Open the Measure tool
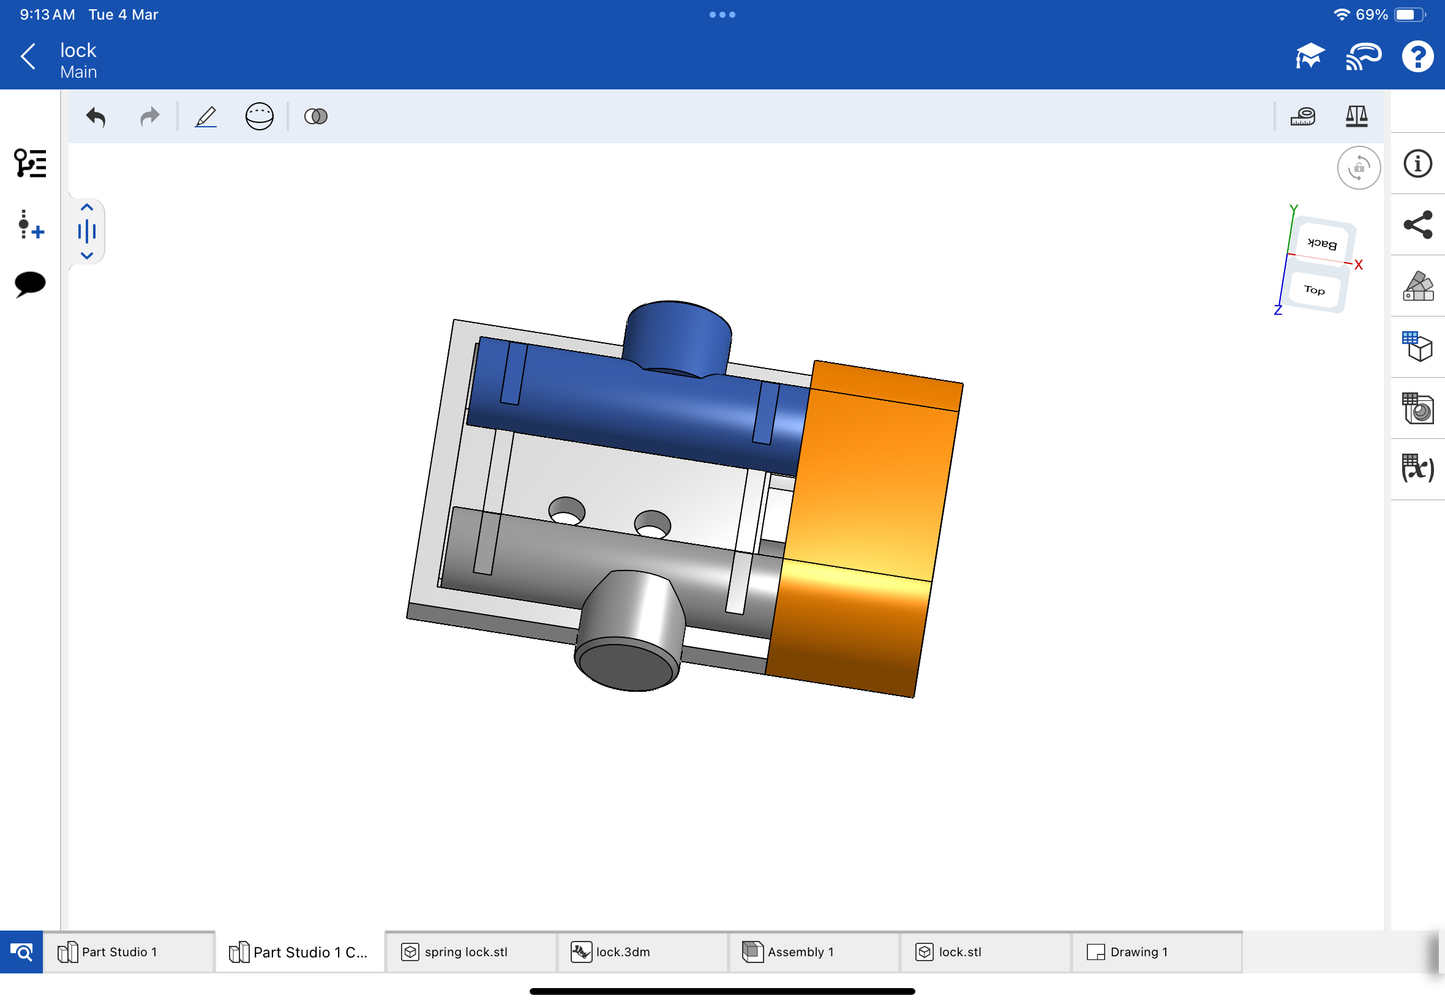Viewport: 1445px width, 1004px height. coord(1303,117)
